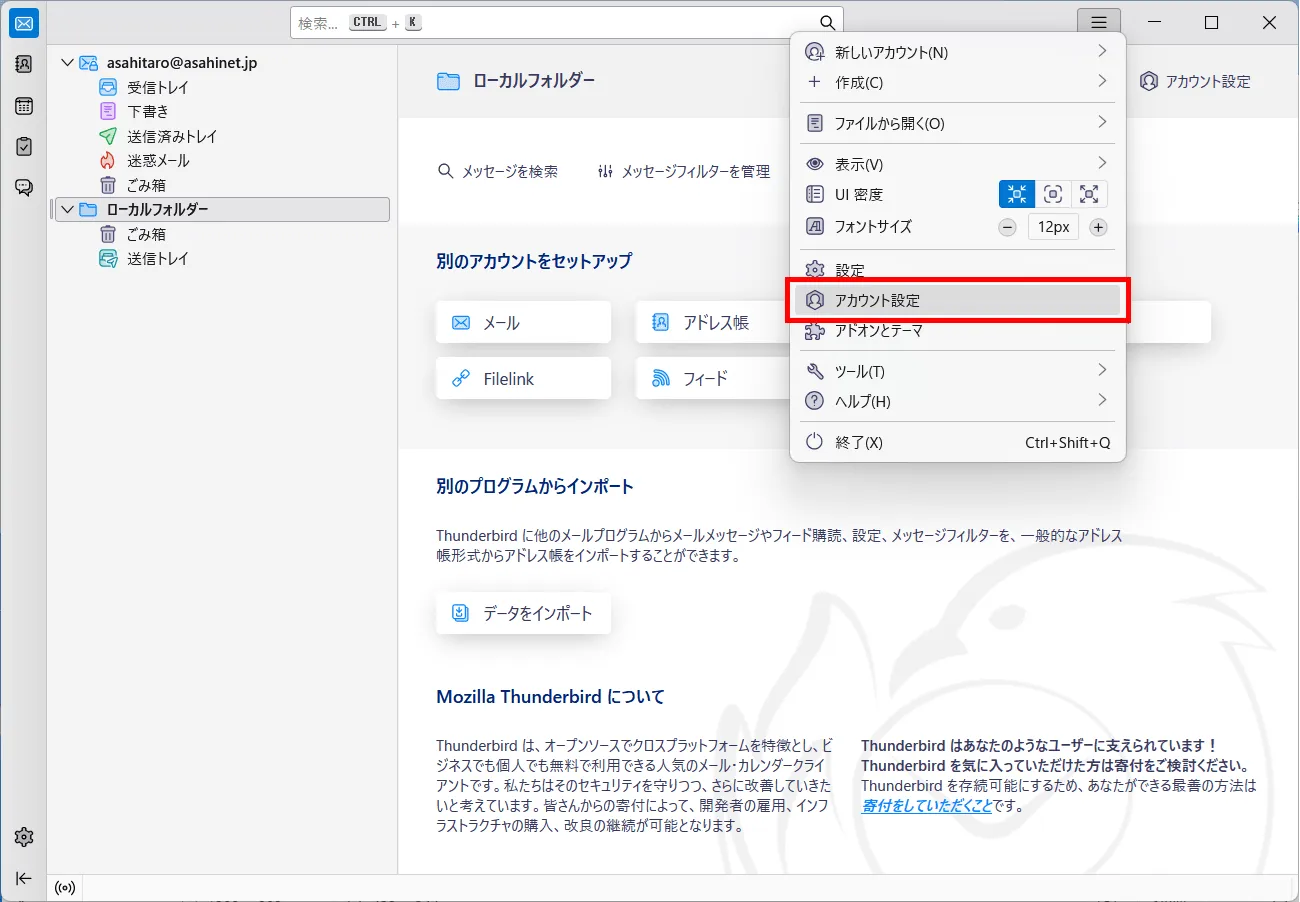Open the Chat icon in the sidebar
The height and width of the screenshot is (902, 1300).
24,188
